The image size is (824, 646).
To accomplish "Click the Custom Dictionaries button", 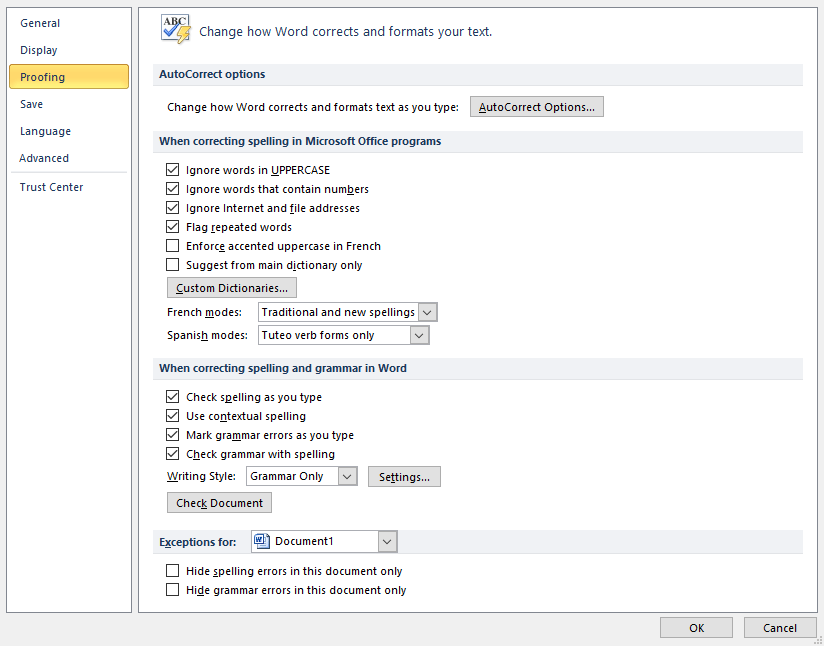I will click(x=232, y=288).
